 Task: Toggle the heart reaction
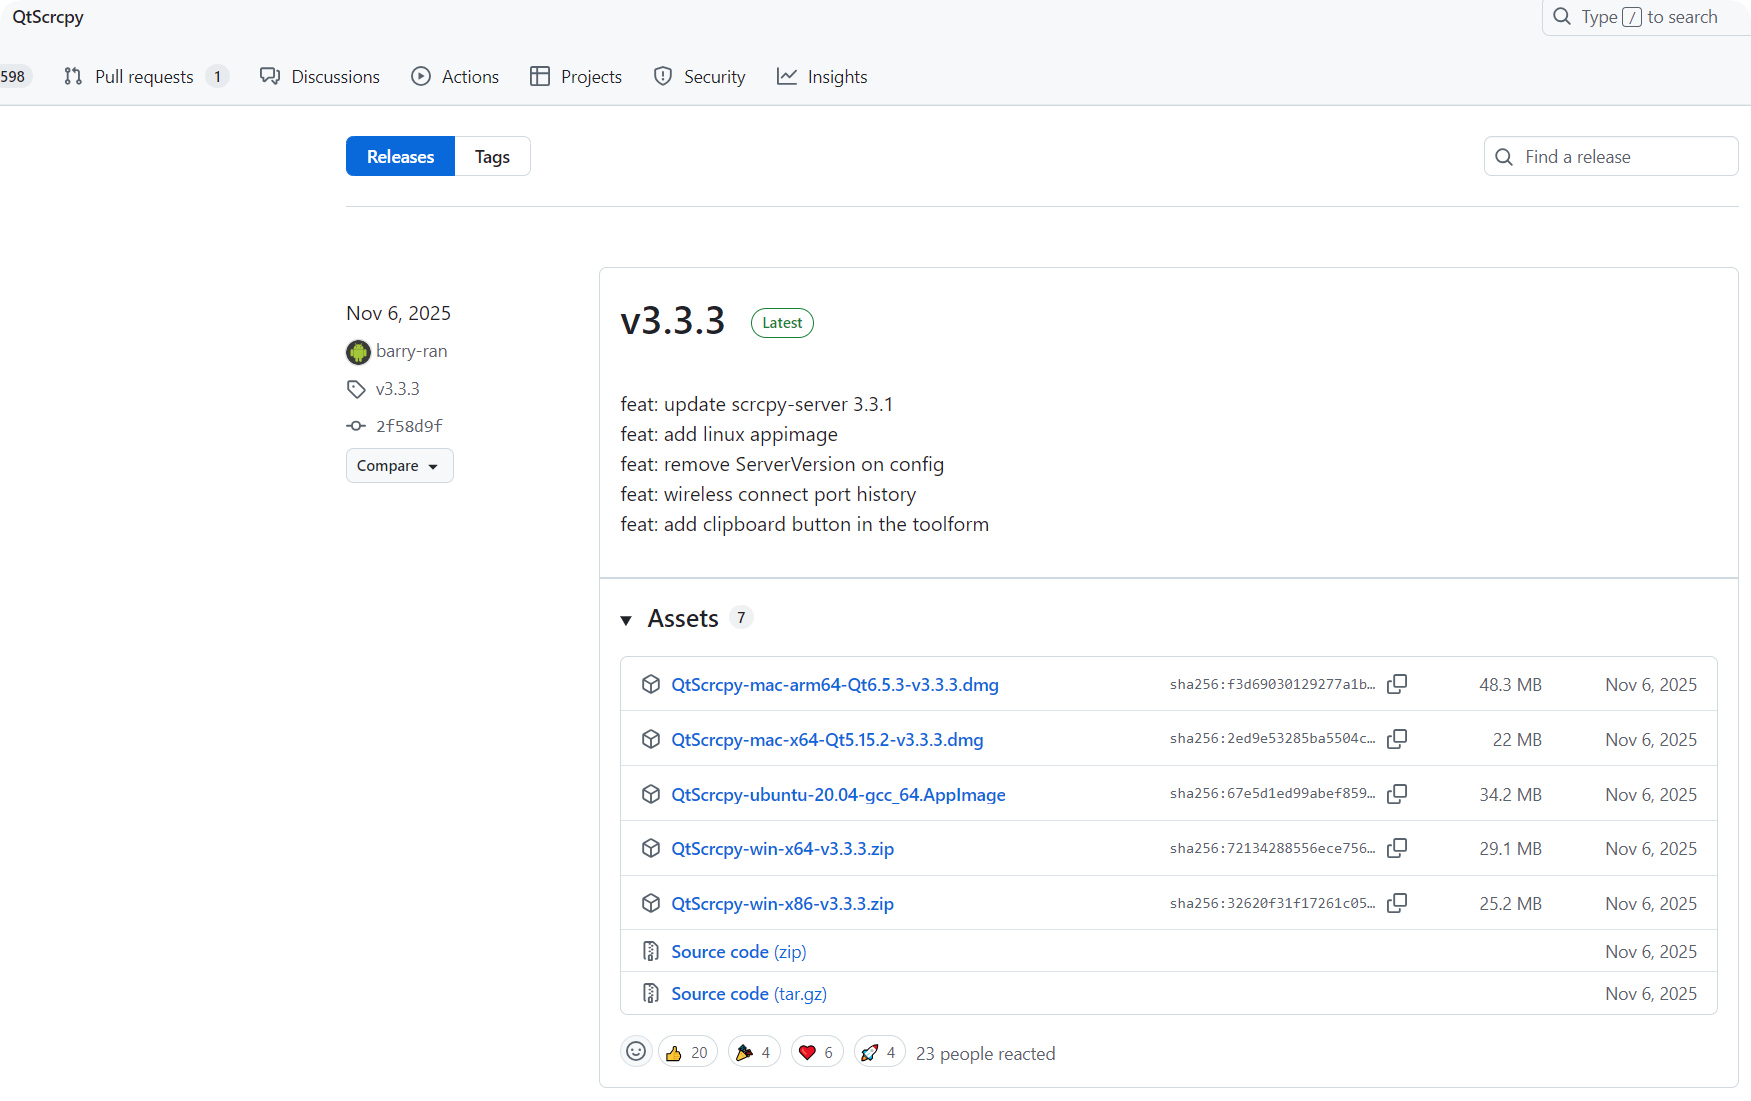pos(817,1053)
